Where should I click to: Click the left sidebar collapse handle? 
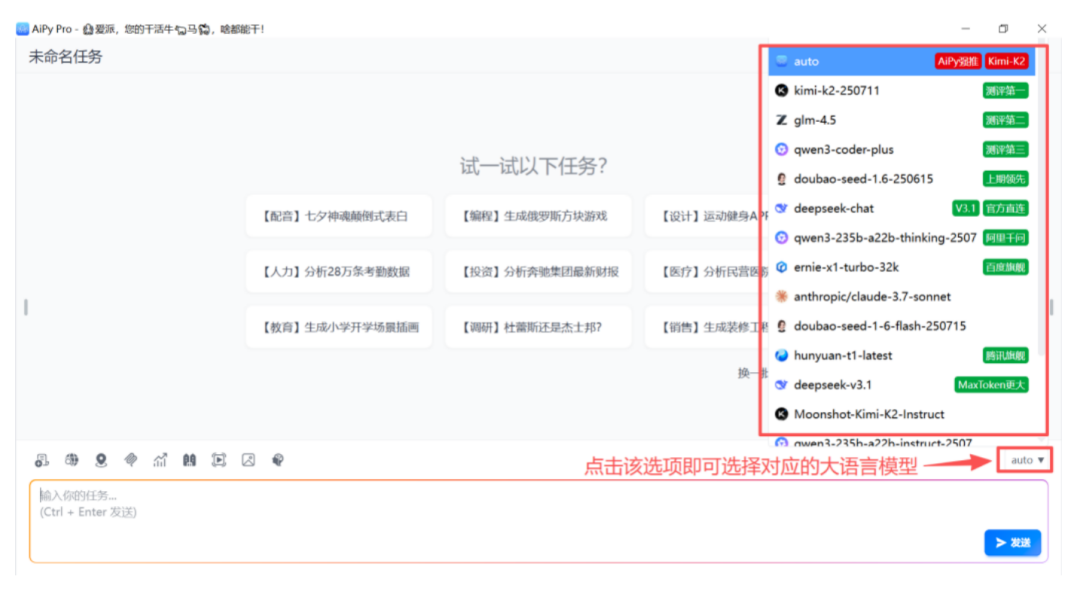25,307
